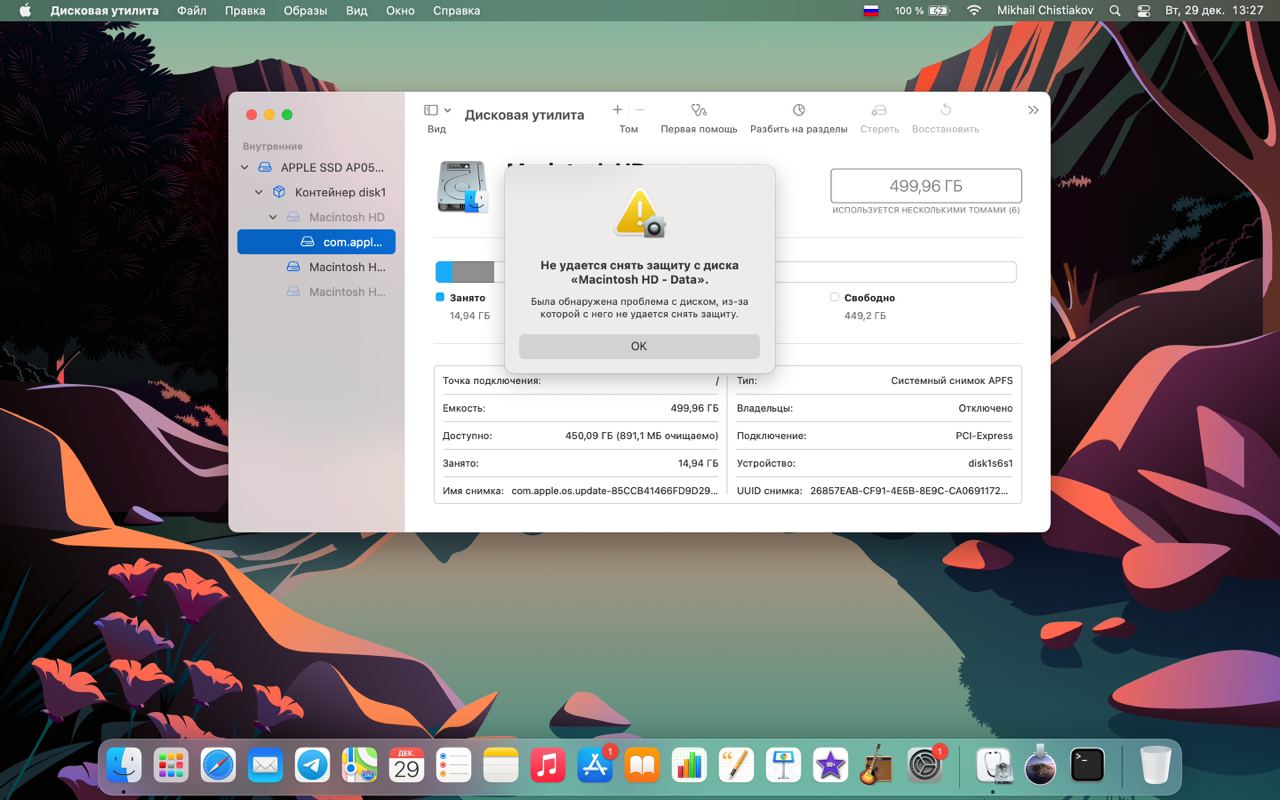Screen dimensions: 1280x800
Task: Collapse the APPLE SSD AP05… disk tree
Action: pyautogui.click(x=245, y=168)
